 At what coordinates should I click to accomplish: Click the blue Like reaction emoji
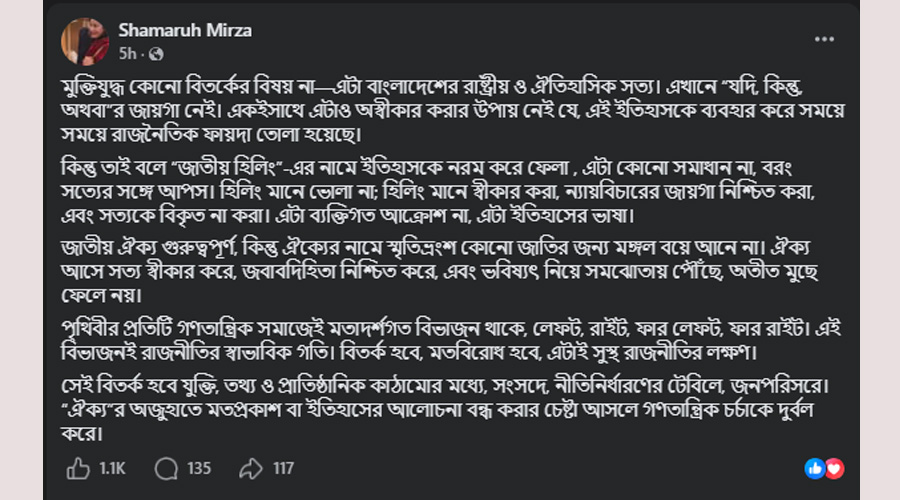pyautogui.click(x=815, y=467)
